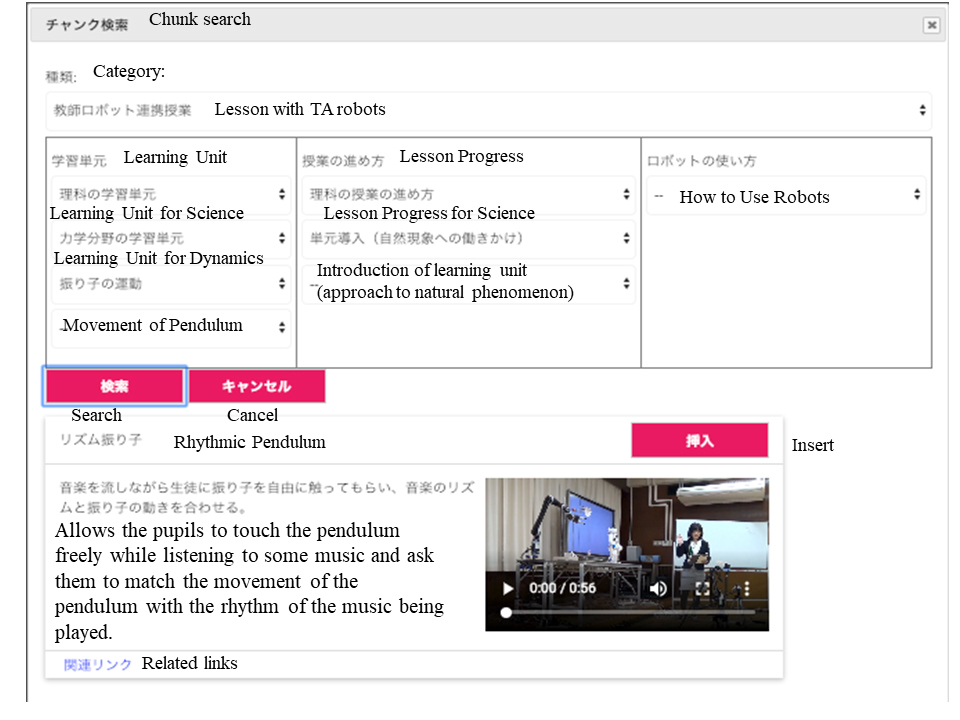Open the Category dropdown 教師ロボット連携授業
This screenshot has height=720, width=960.
(487, 110)
